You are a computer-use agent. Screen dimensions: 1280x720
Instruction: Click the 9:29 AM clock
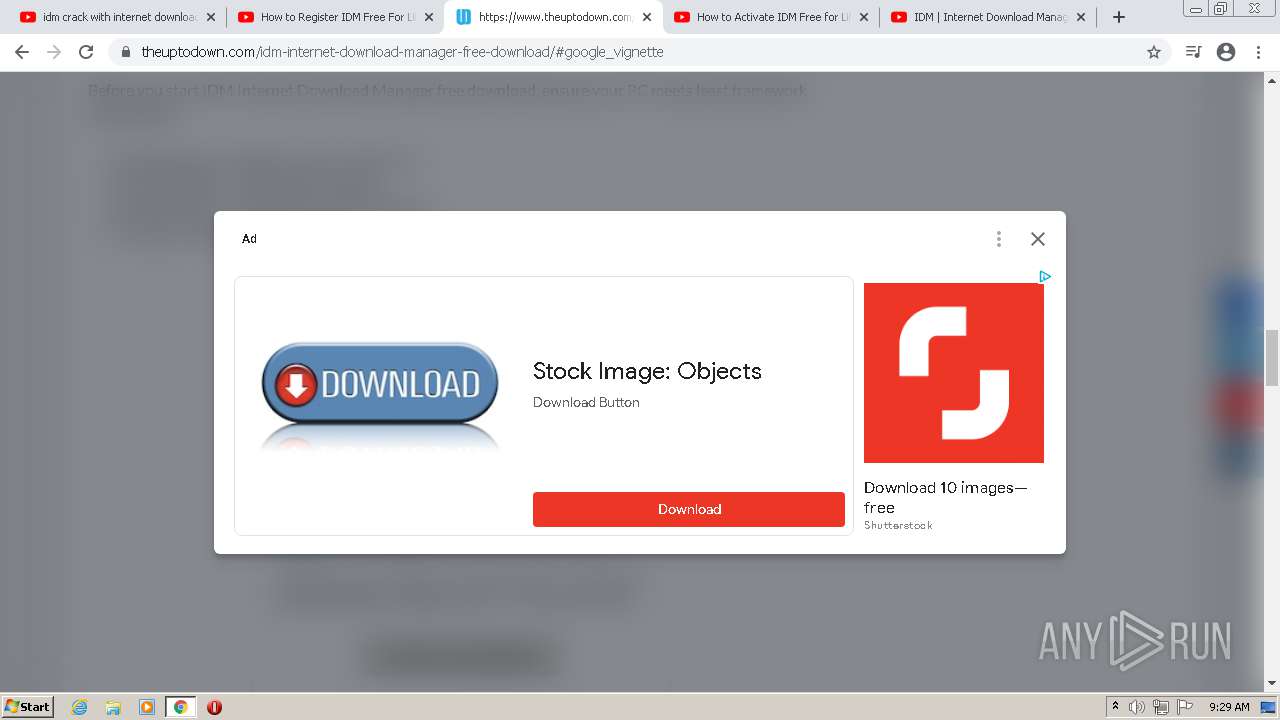point(1229,707)
